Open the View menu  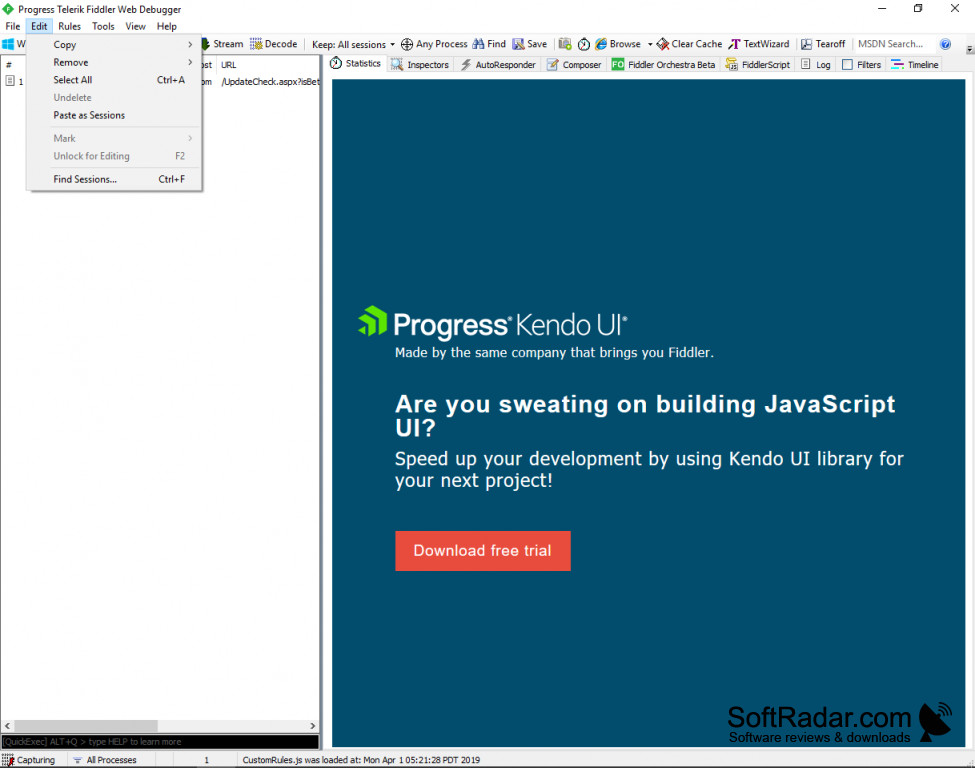click(x=136, y=26)
